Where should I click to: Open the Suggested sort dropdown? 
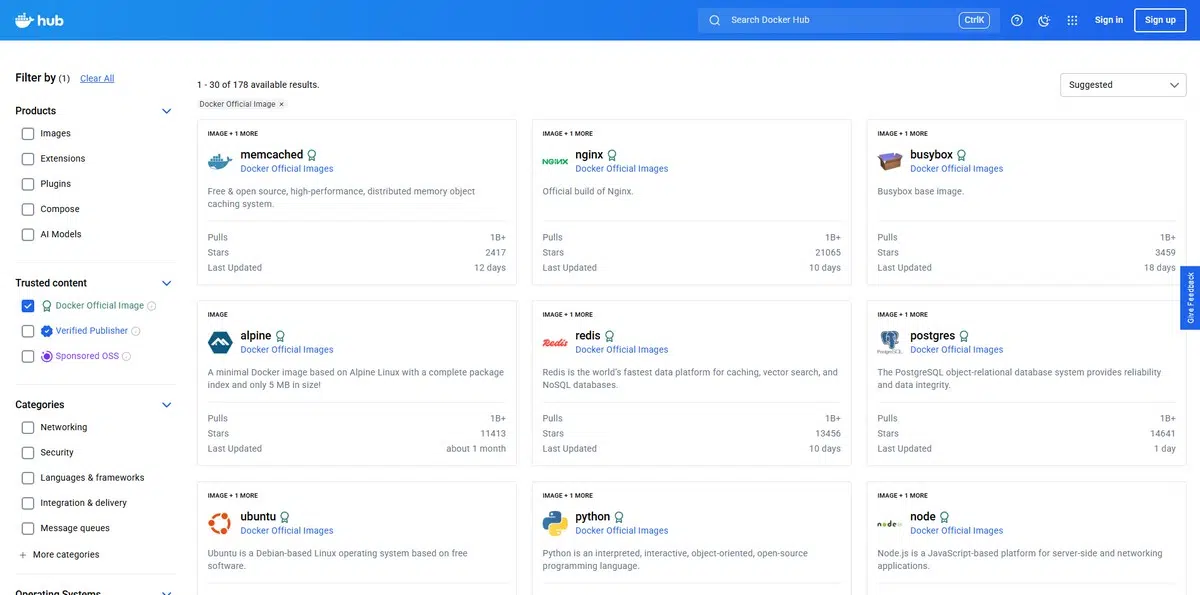click(x=1123, y=85)
